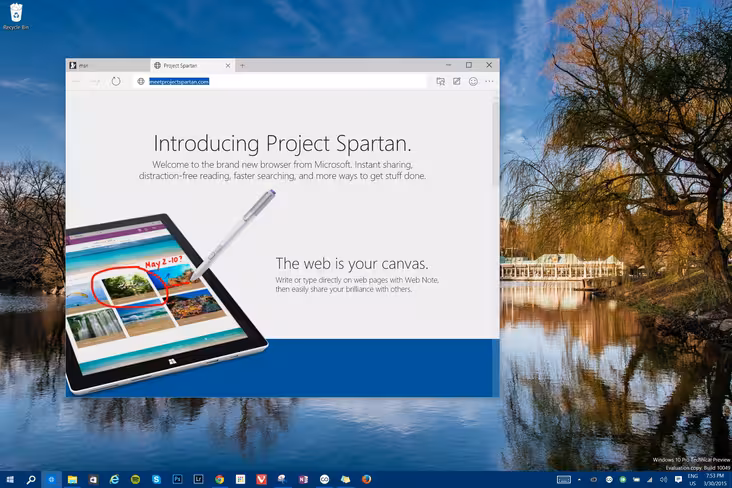Open the colored grid app on taskbar
The width and height of the screenshot is (732, 488).
pos(240,480)
